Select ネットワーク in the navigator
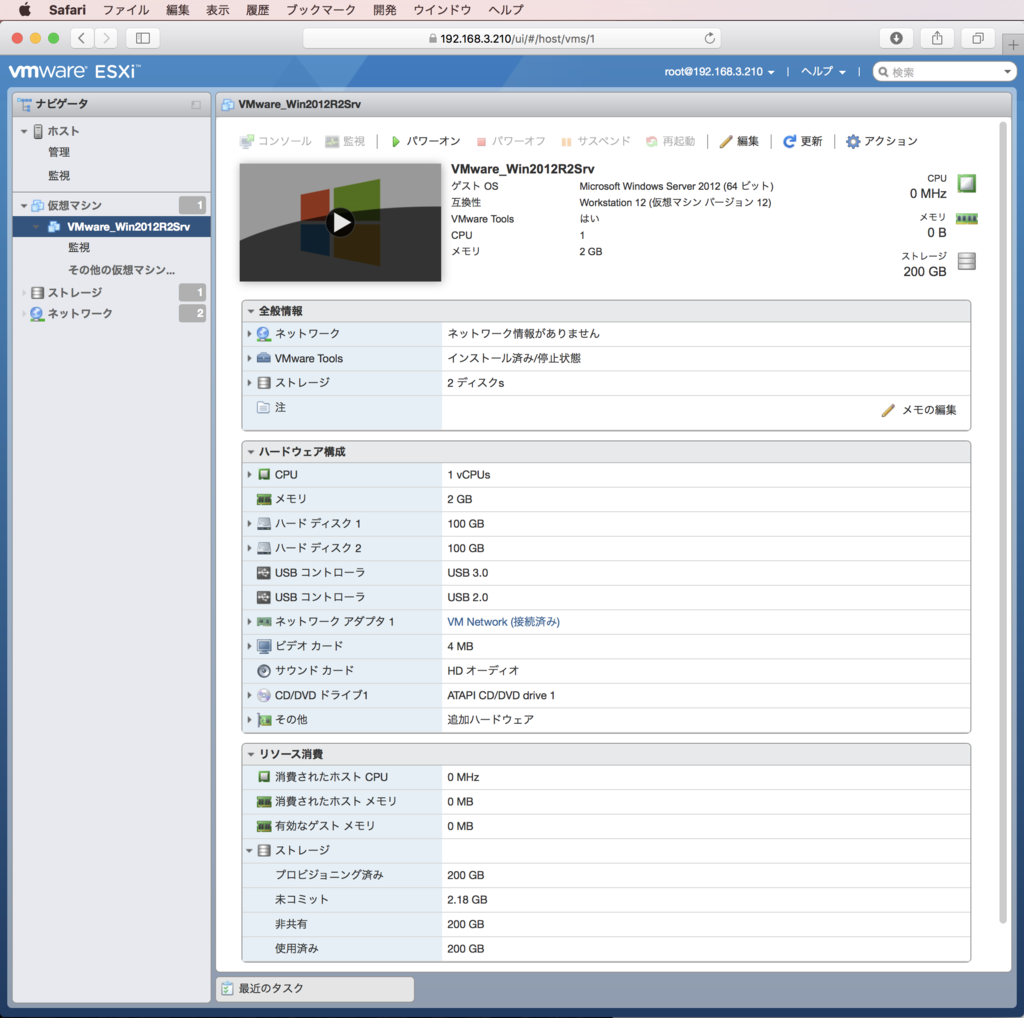Screen dimensions: 1024x1018 (x=80, y=313)
